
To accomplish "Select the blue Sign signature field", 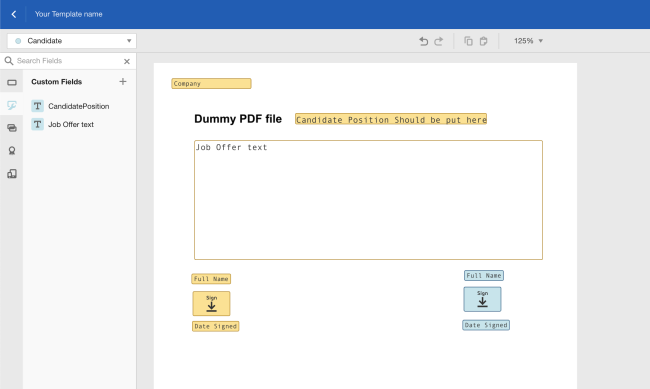I will coord(482,299).
